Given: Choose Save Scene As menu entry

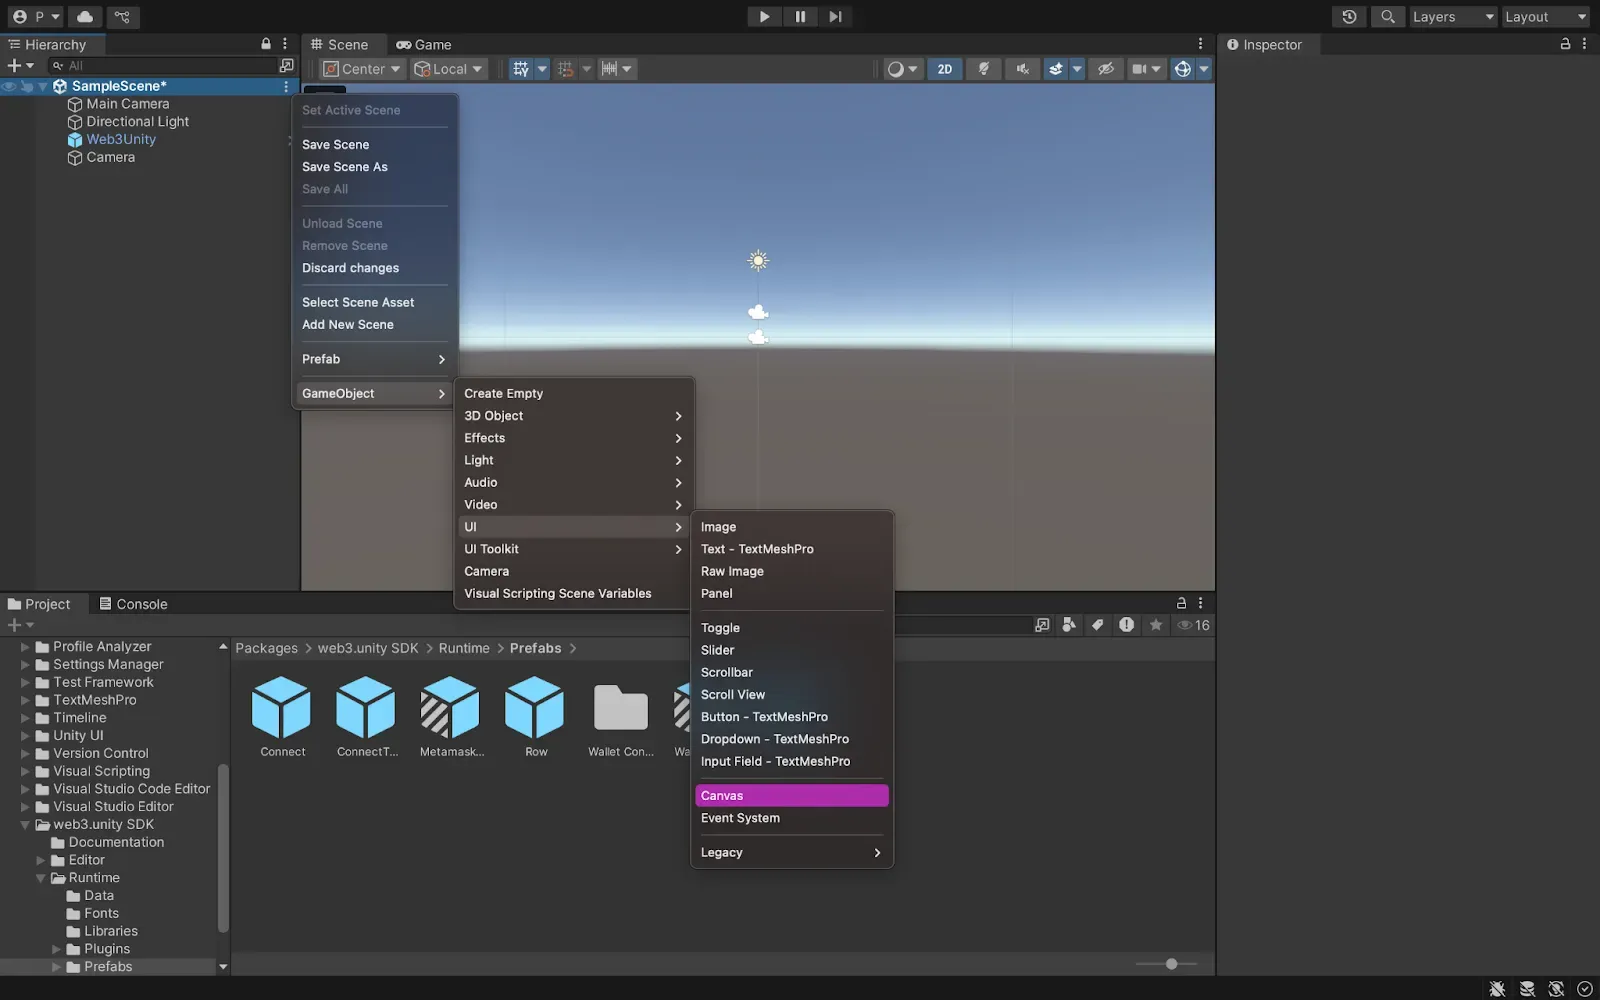Looking at the screenshot, I should 345,167.
